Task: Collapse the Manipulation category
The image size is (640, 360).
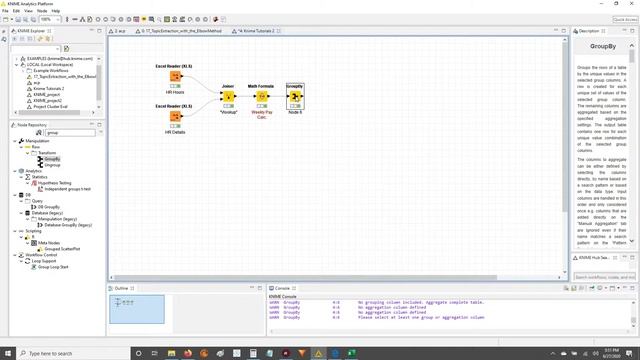Action: 15,141
